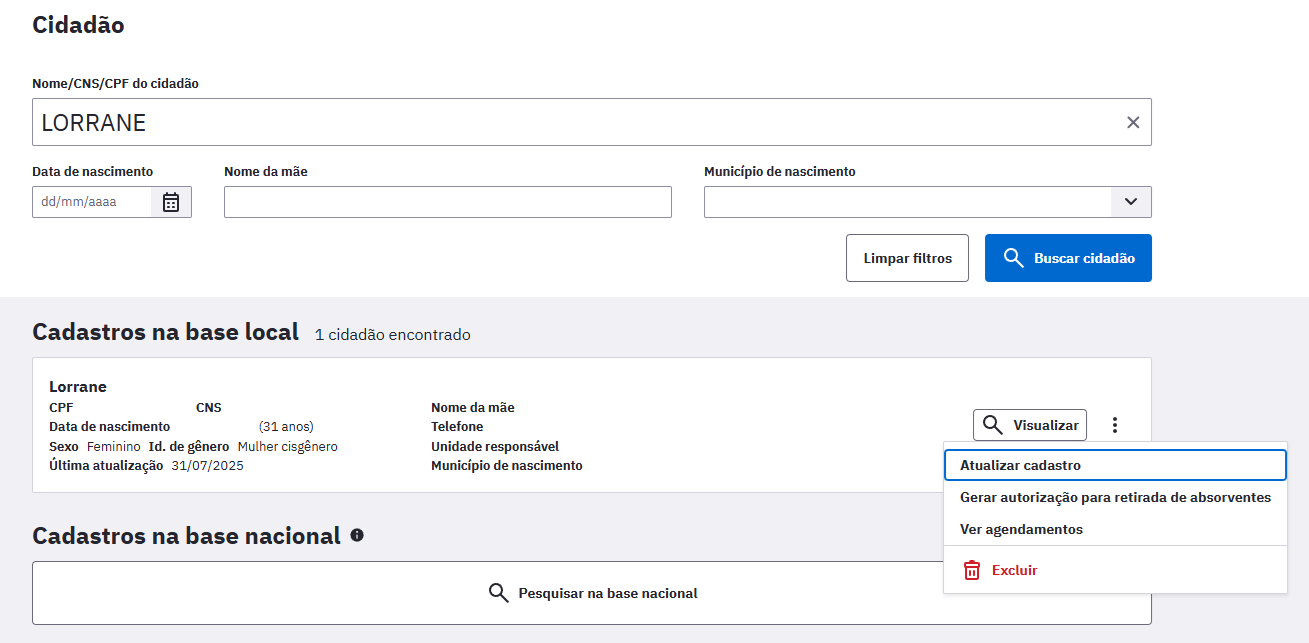Click the three-dot more options icon for Lorrane

1115,425
